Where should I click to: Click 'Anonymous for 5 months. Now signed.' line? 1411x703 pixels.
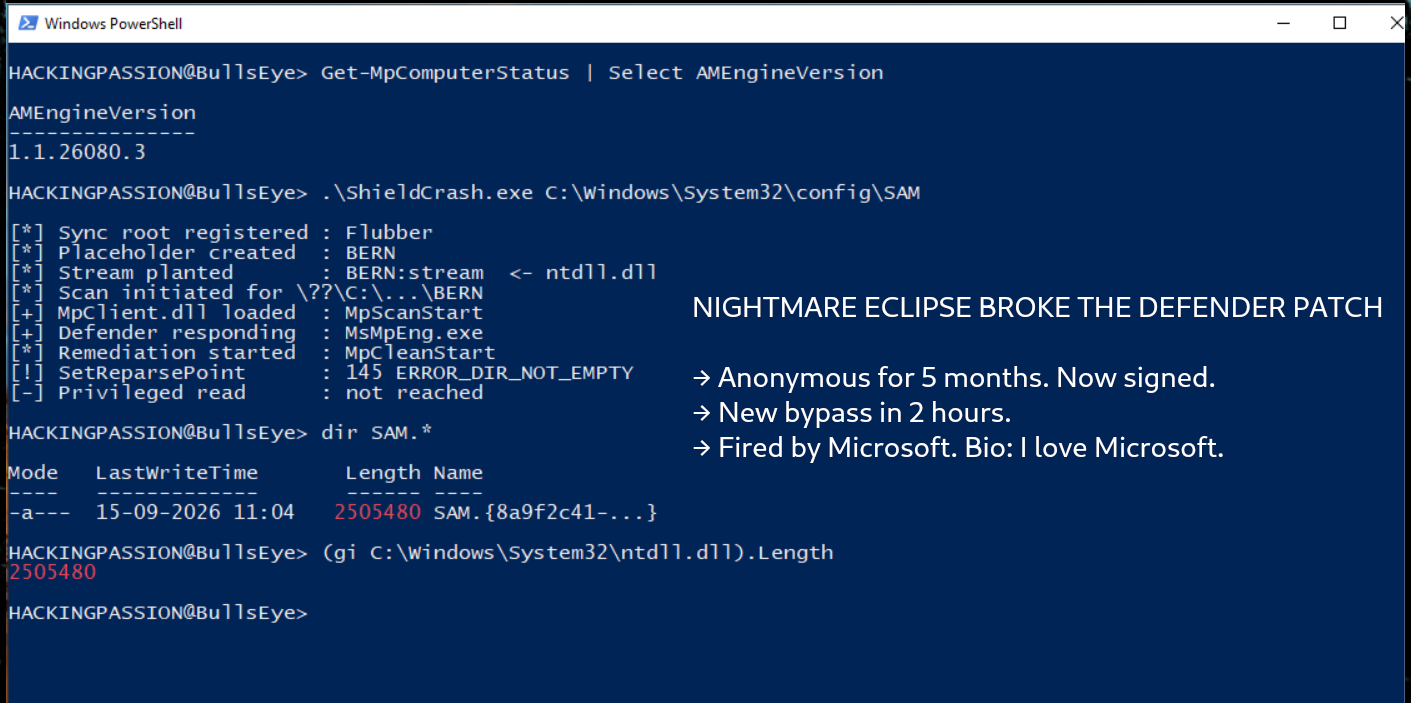click(953, 378)
